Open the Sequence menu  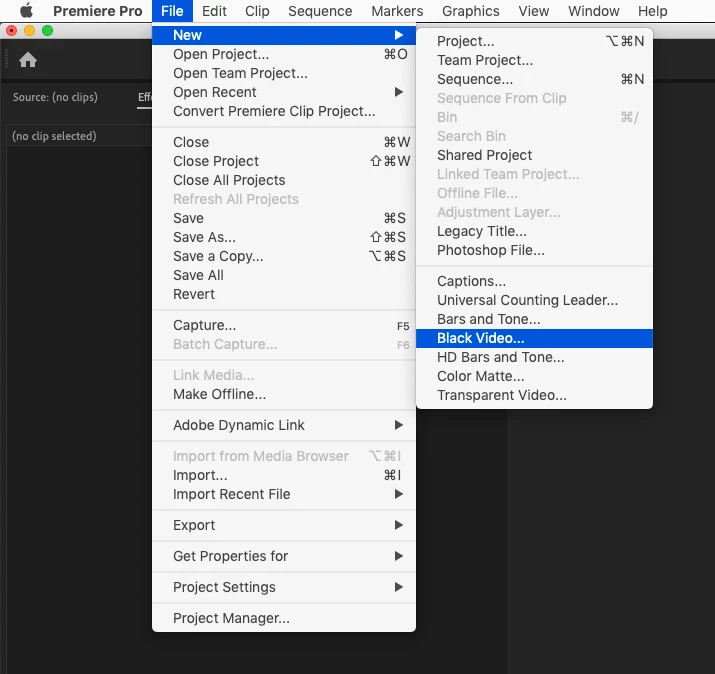tap(320, 11)
